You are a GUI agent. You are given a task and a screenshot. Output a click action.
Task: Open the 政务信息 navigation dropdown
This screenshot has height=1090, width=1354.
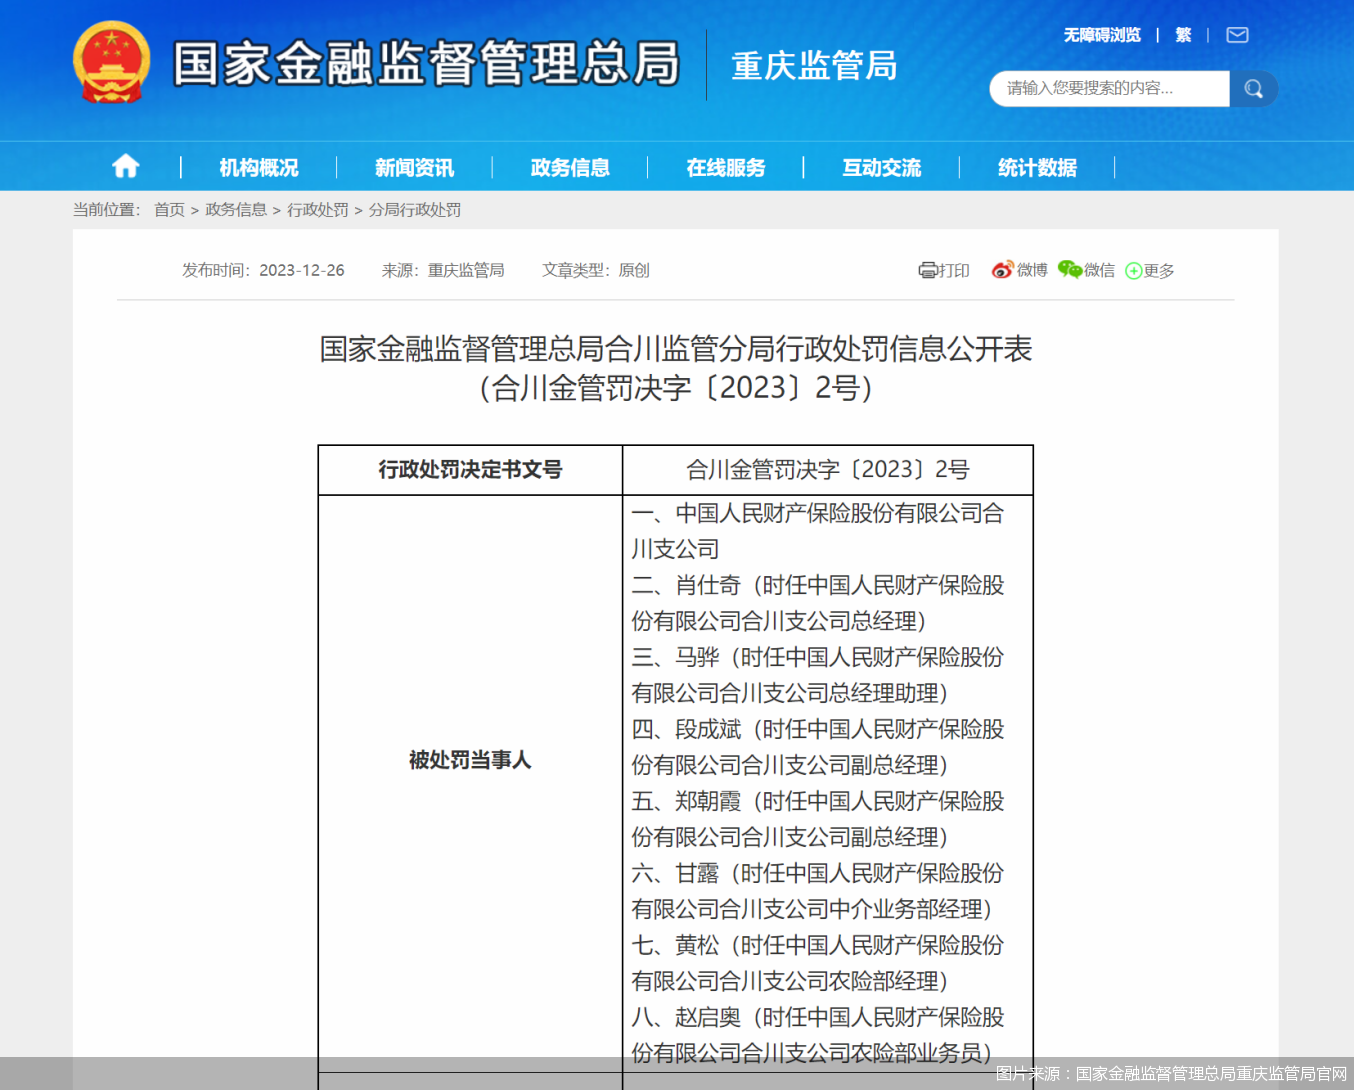tap(569, 167)
